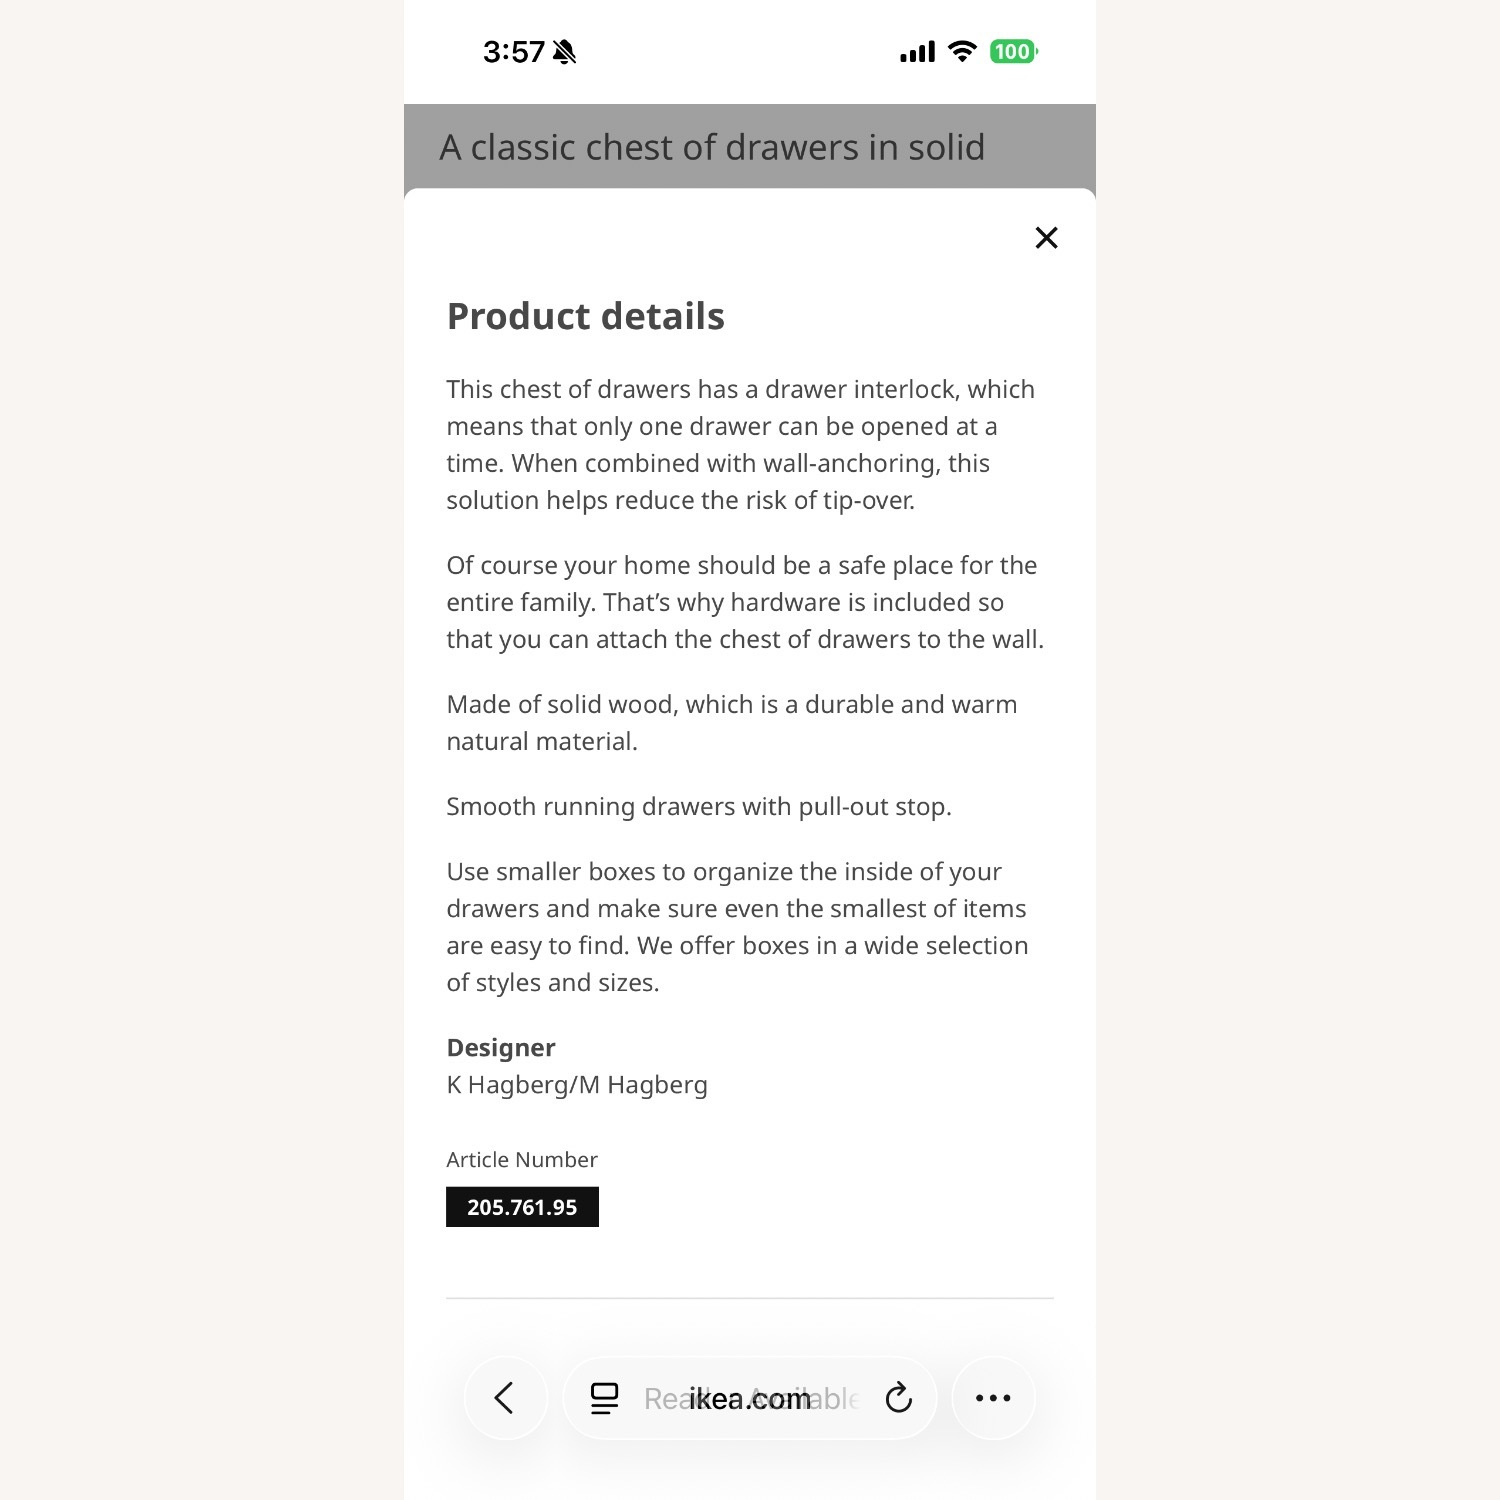Select the K Hagberg/M Hagberg designer name
This screenshot has width=1500, height=1500.
pyautogui.click(x=577, y=1085)
